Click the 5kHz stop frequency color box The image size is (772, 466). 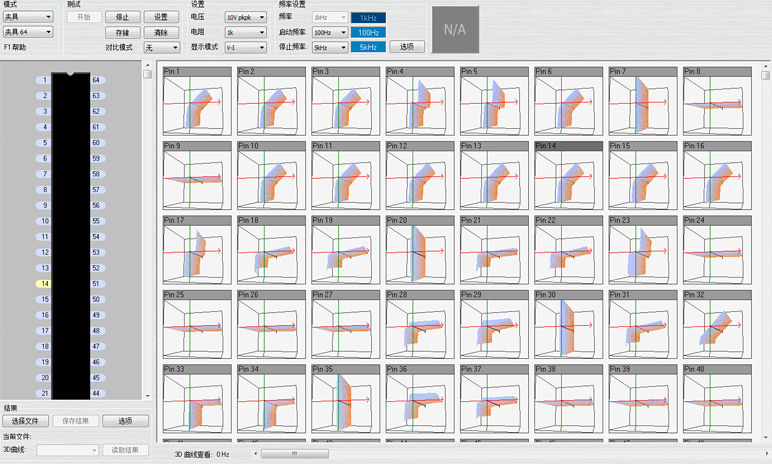click(368, 47)
